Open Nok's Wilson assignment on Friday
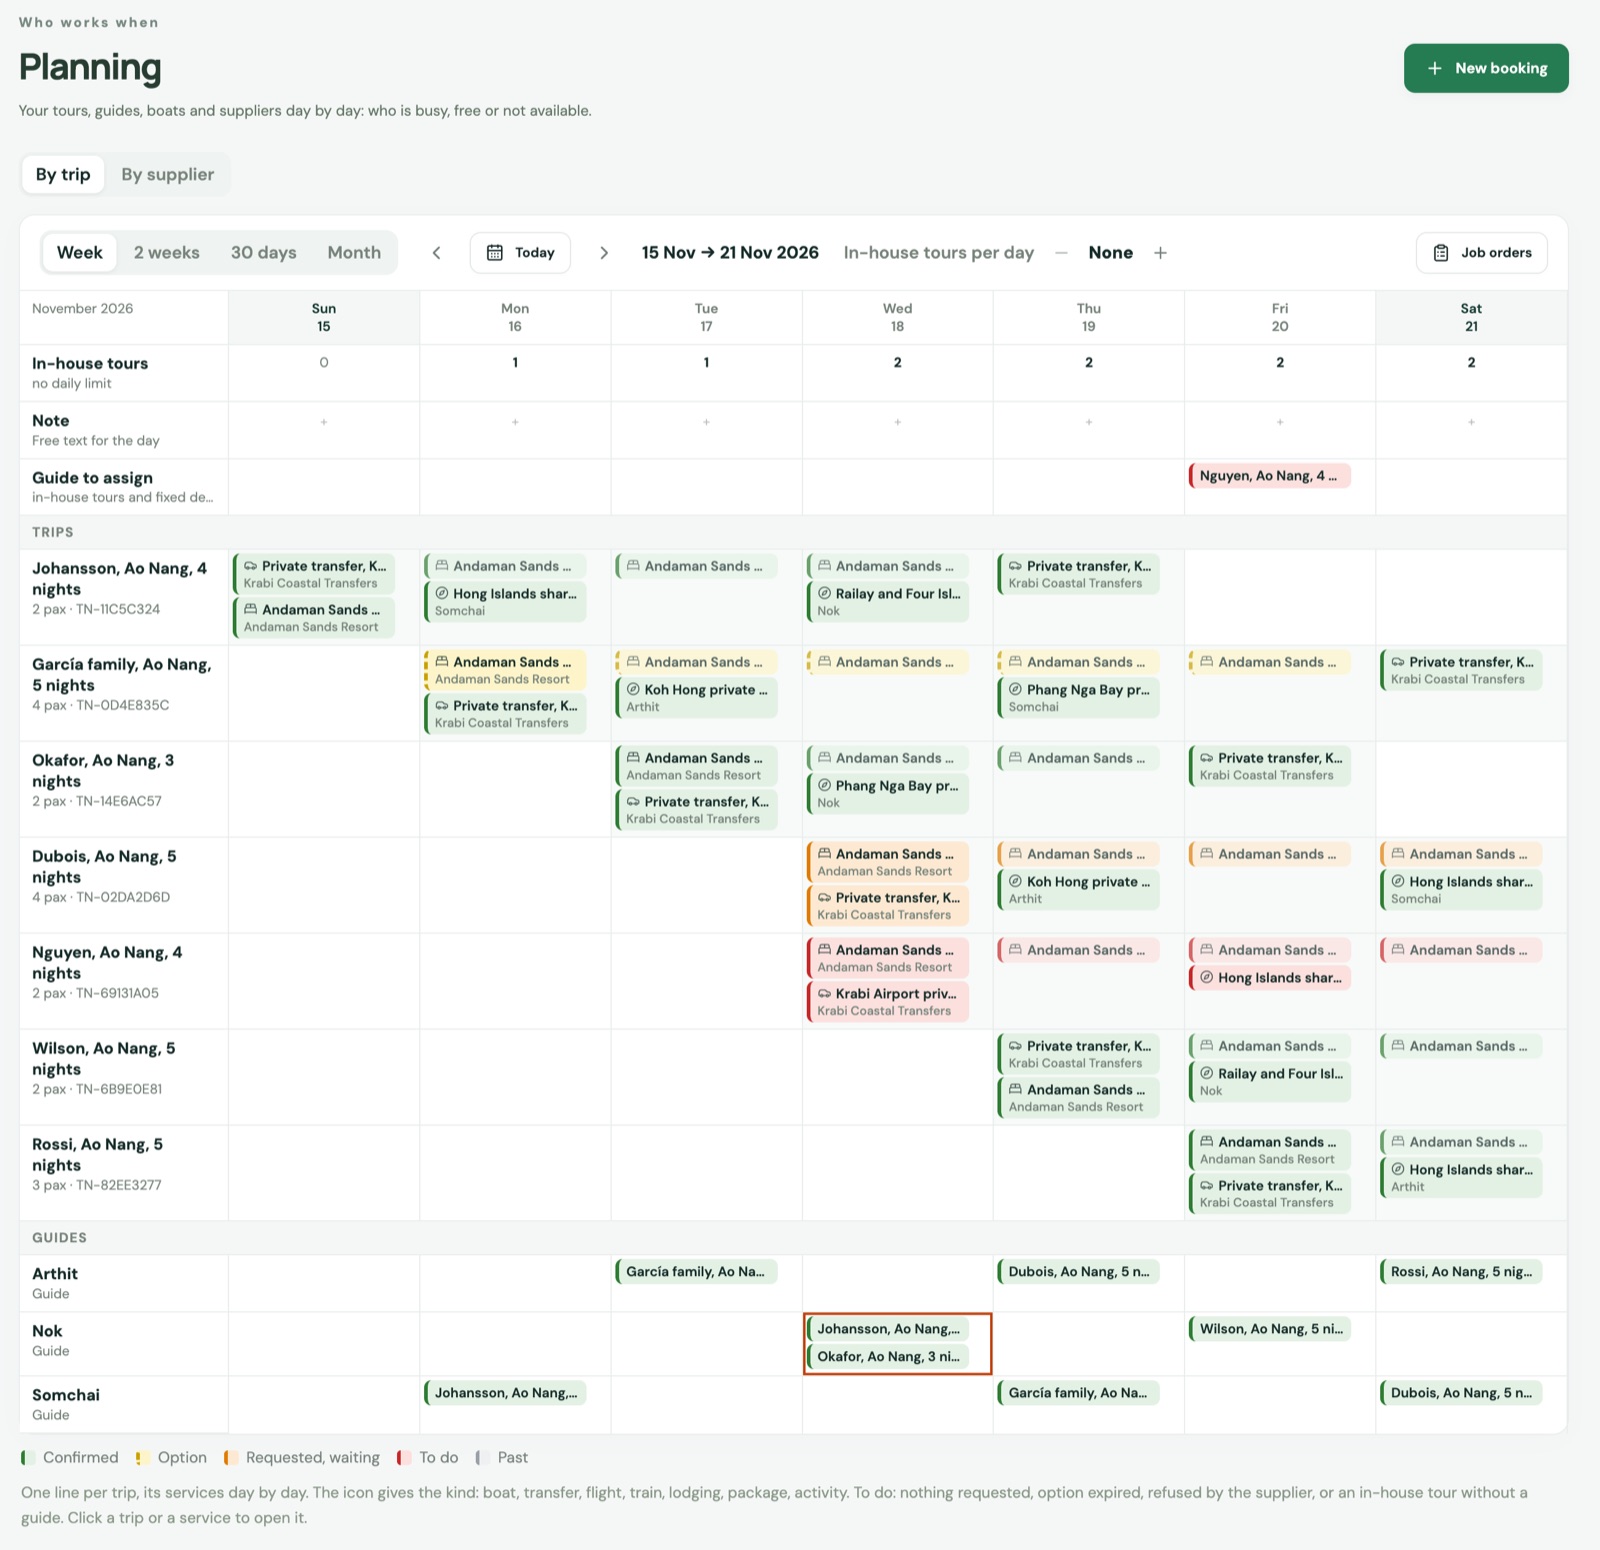Viewport: 1600px width, 1550px height. coord(1270,1329)
